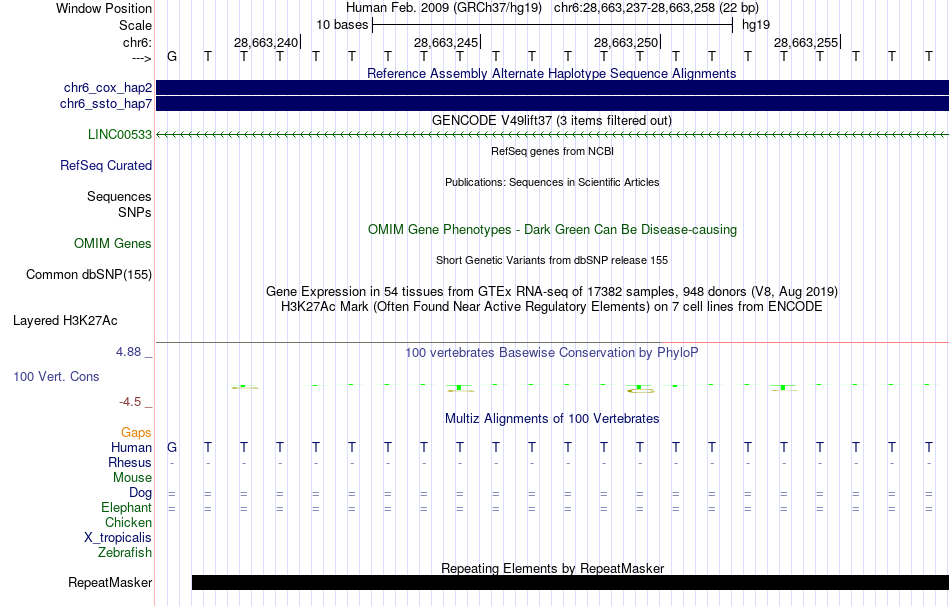Open the Layered H3K27Ac track label
The image size is (950, 606).
tap(65, 321)
